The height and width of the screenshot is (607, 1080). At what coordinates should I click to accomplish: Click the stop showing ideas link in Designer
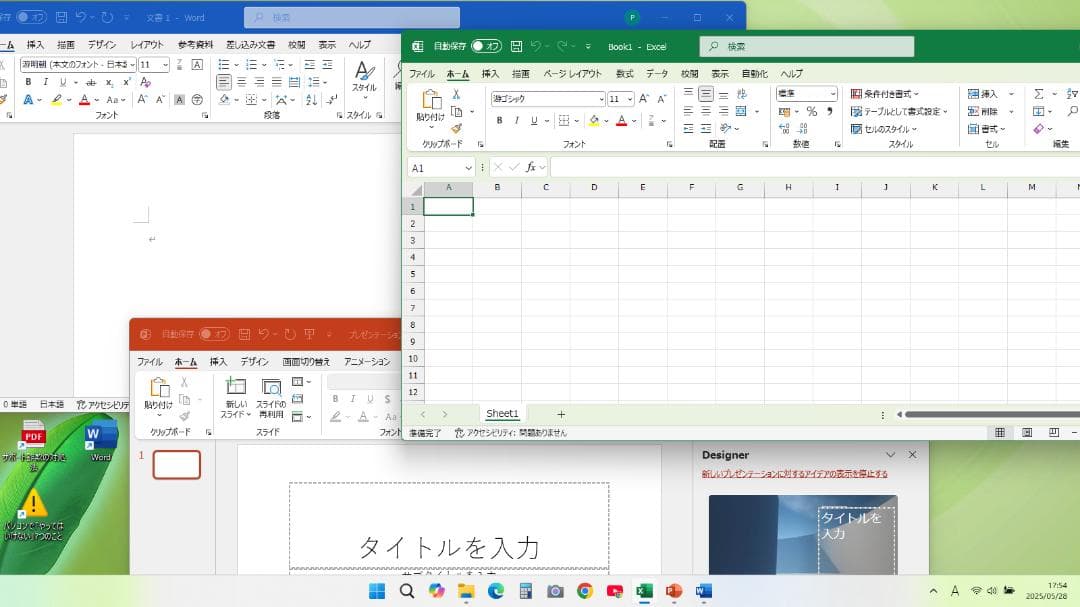point(794,474)
